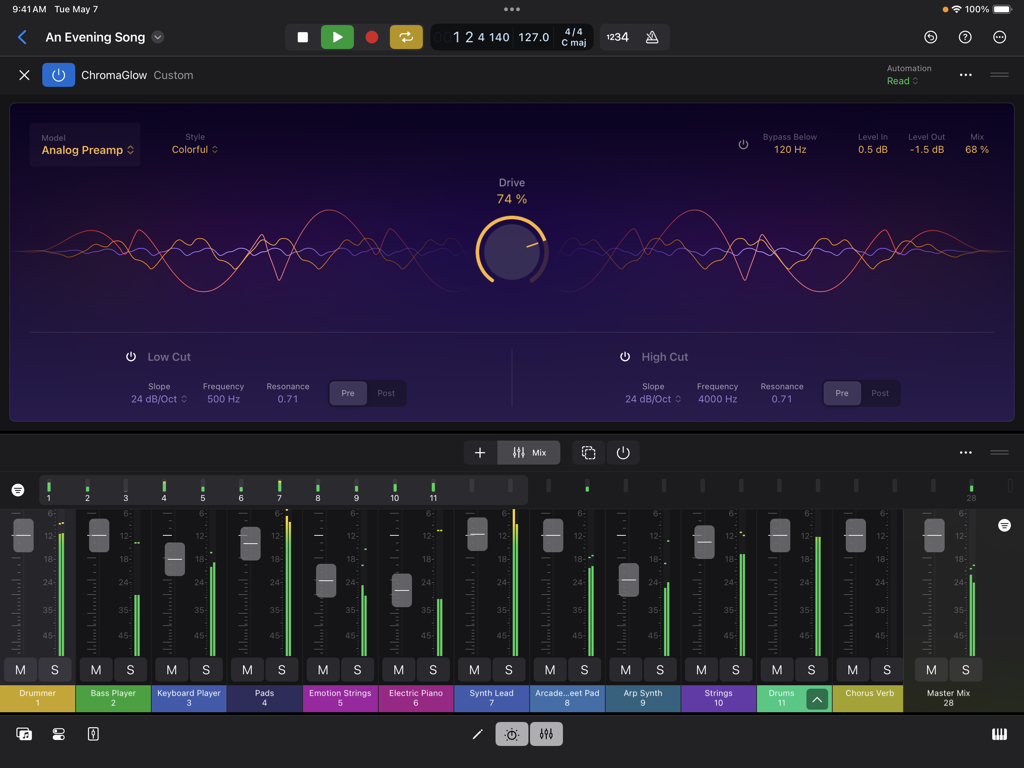1024x768 pixels.
Task: Open the Help question mark icon
Action: pyautogui.click(x=964, y=36)
